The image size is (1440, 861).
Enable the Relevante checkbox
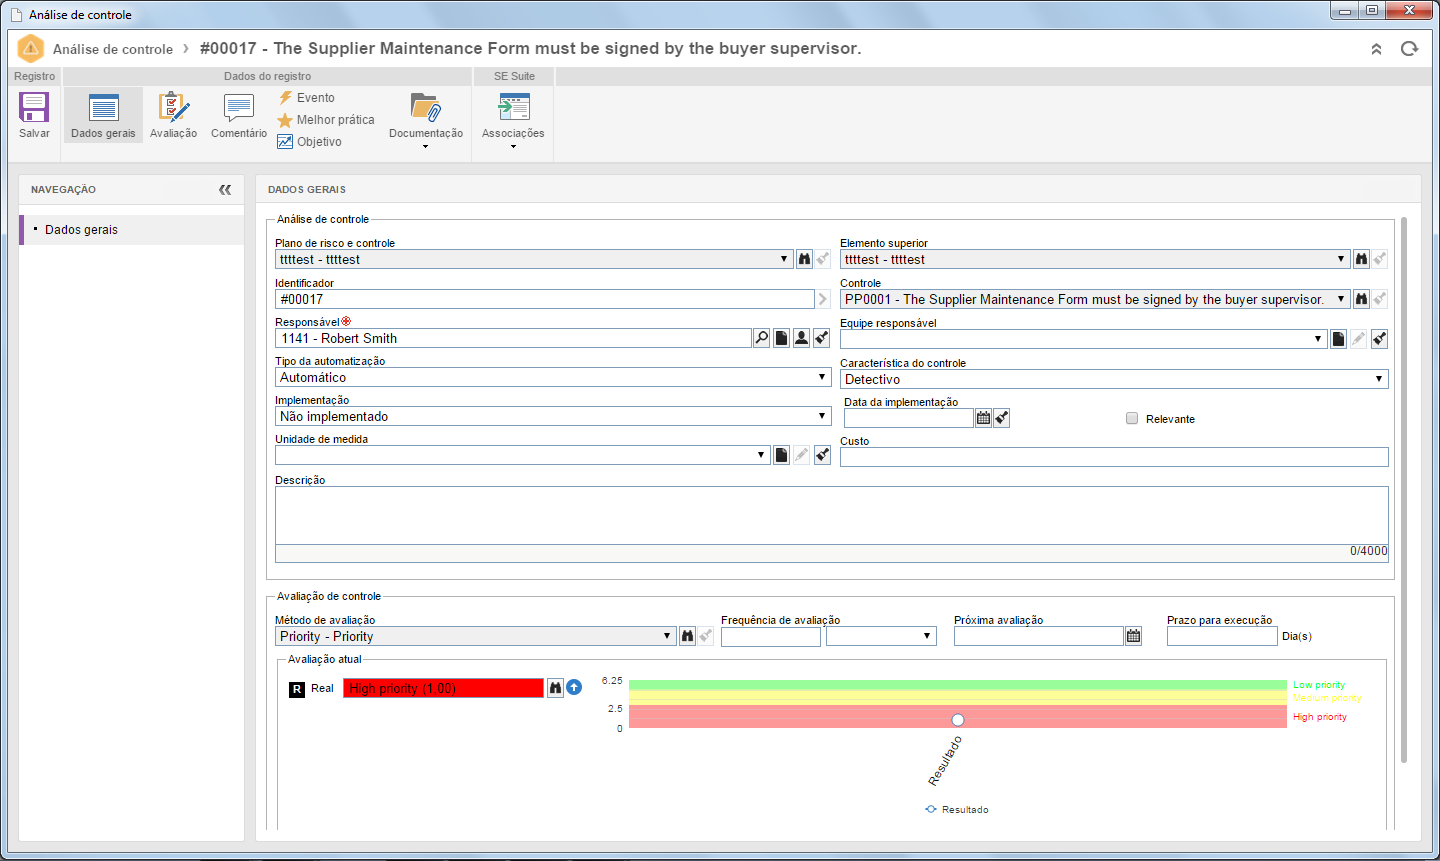coord(1132,419)
